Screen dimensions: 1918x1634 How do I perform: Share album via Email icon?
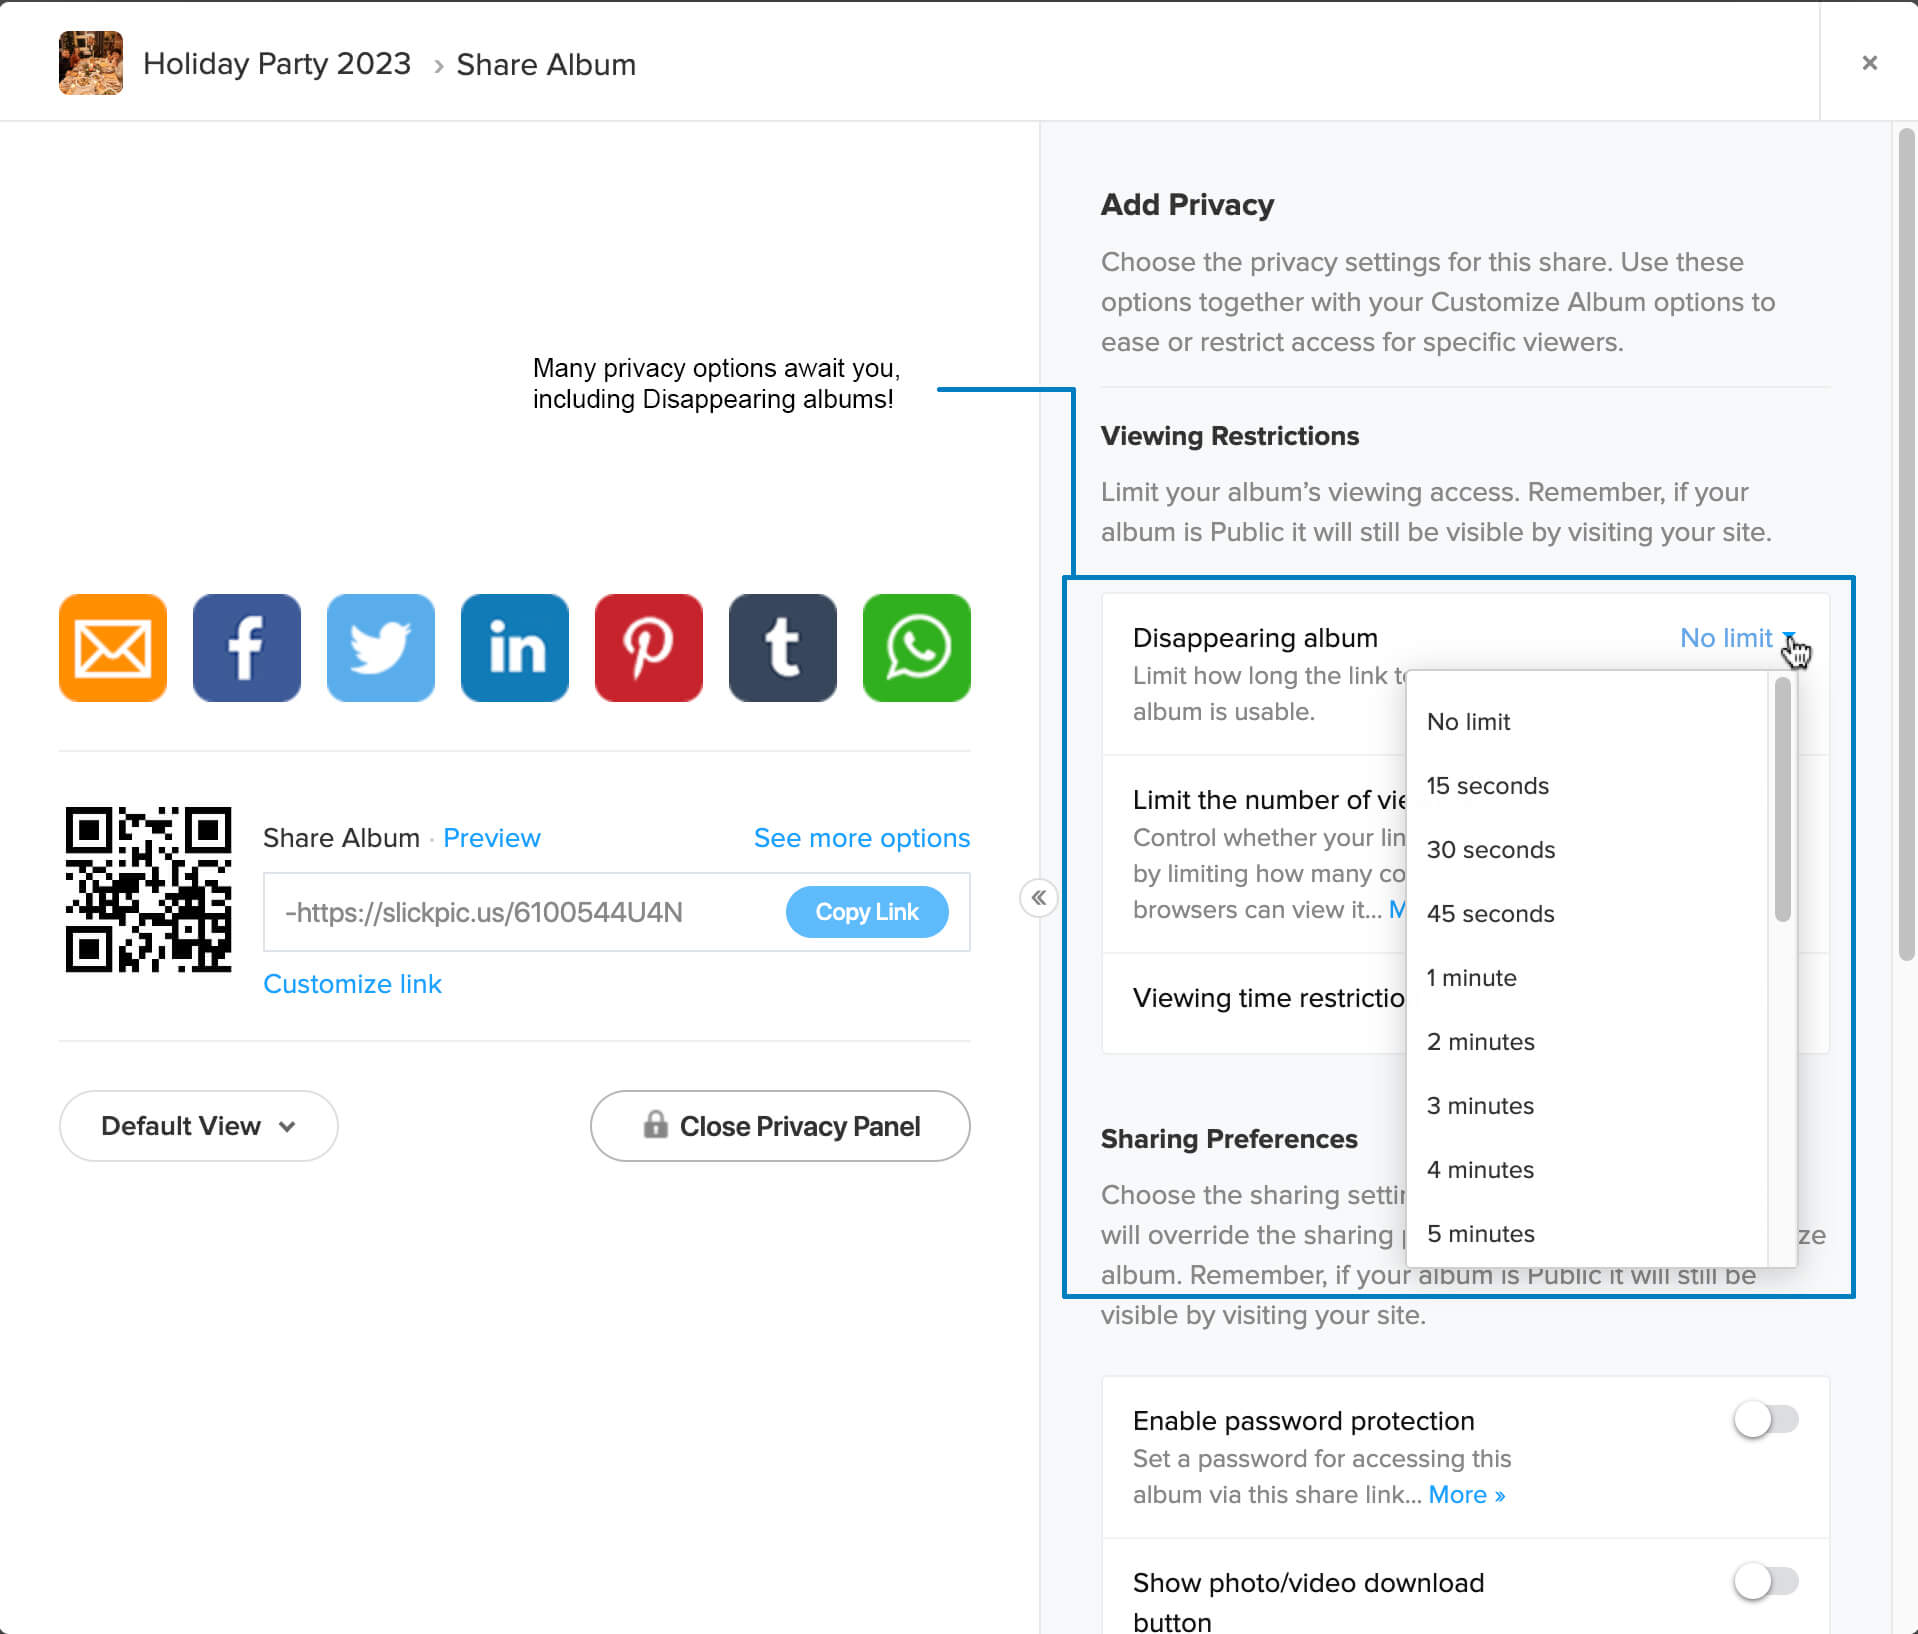[x=113, y=648]
